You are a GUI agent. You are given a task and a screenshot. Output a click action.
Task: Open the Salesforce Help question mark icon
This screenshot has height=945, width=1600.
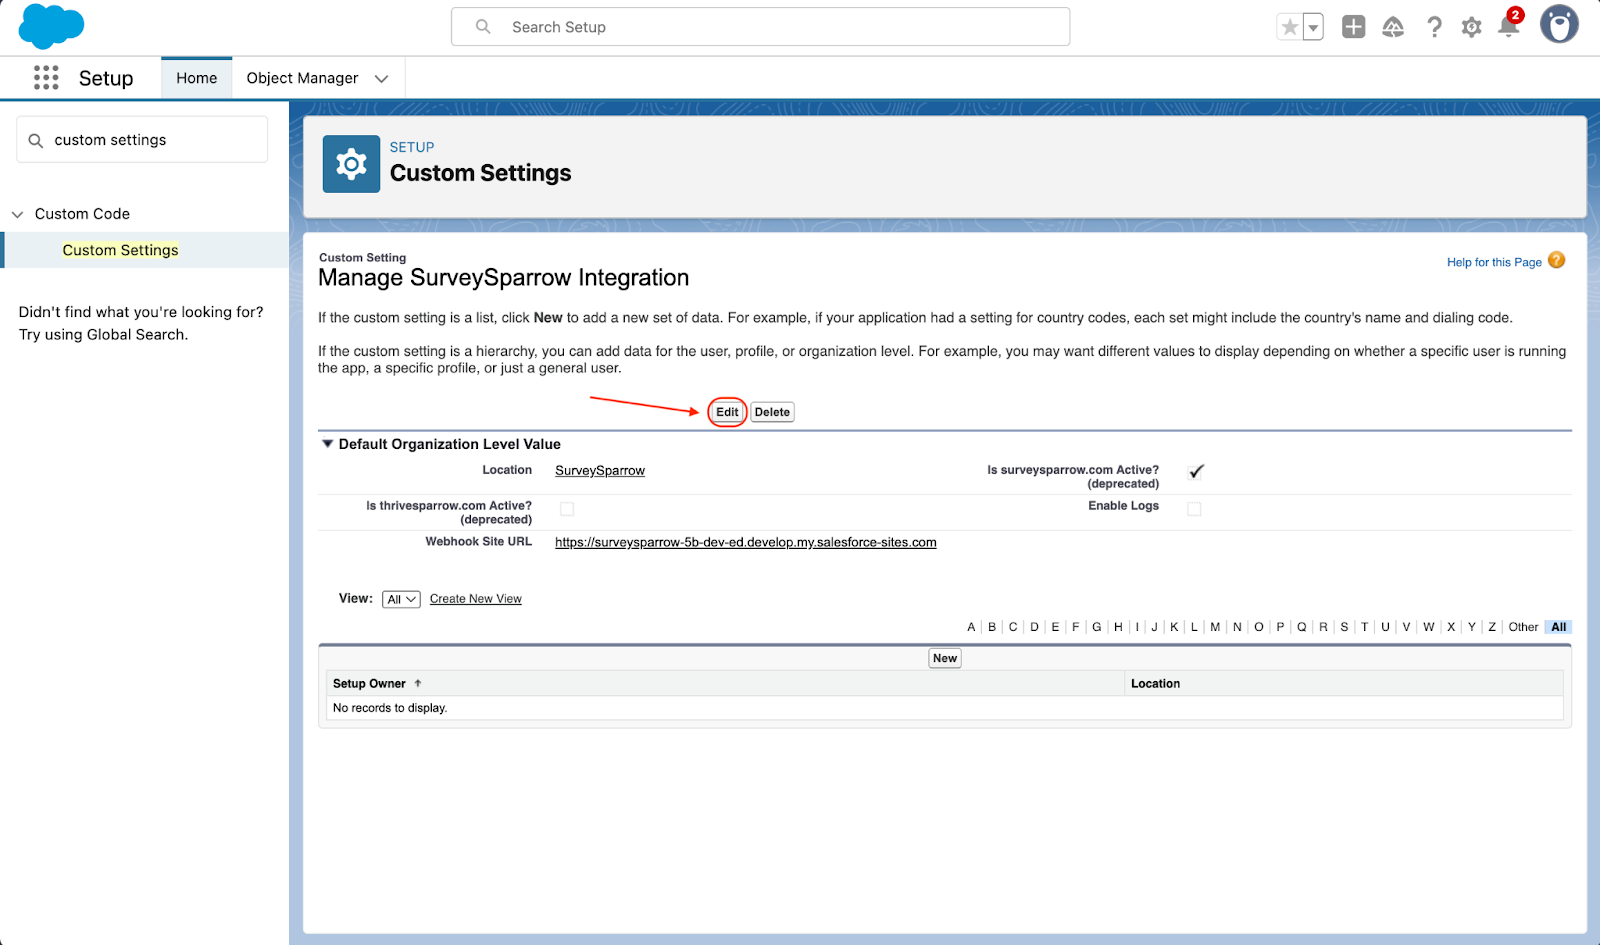[1434, 27]
